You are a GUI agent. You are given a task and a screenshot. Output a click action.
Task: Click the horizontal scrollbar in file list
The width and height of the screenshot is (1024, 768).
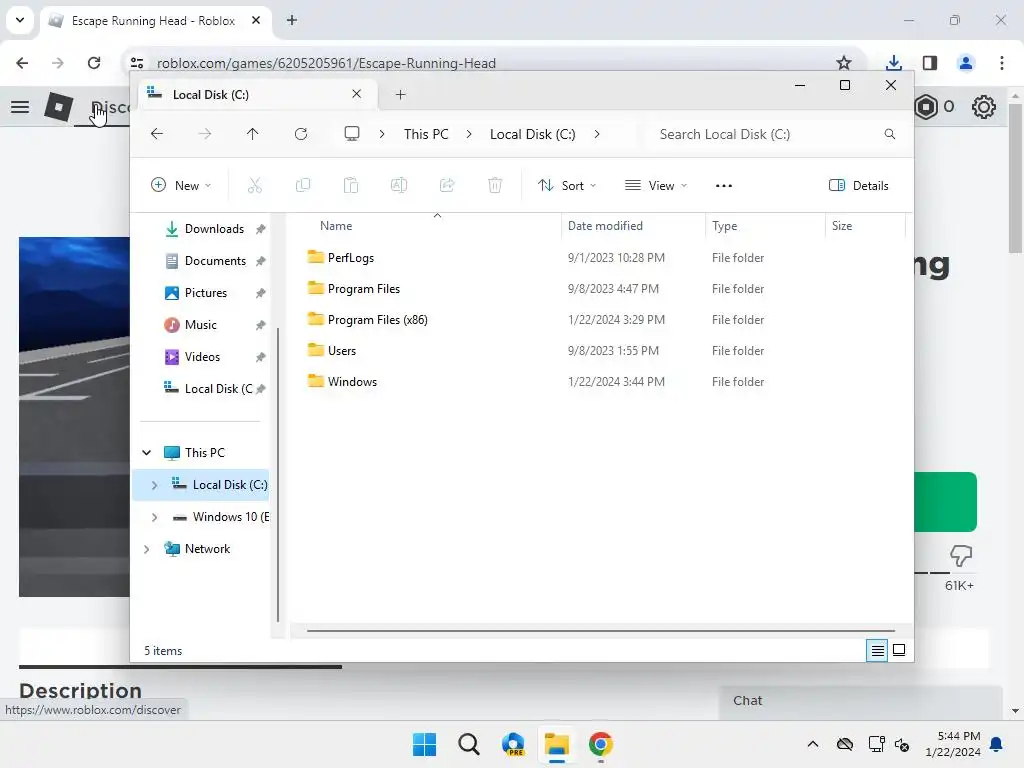click(x=601, y=631)
